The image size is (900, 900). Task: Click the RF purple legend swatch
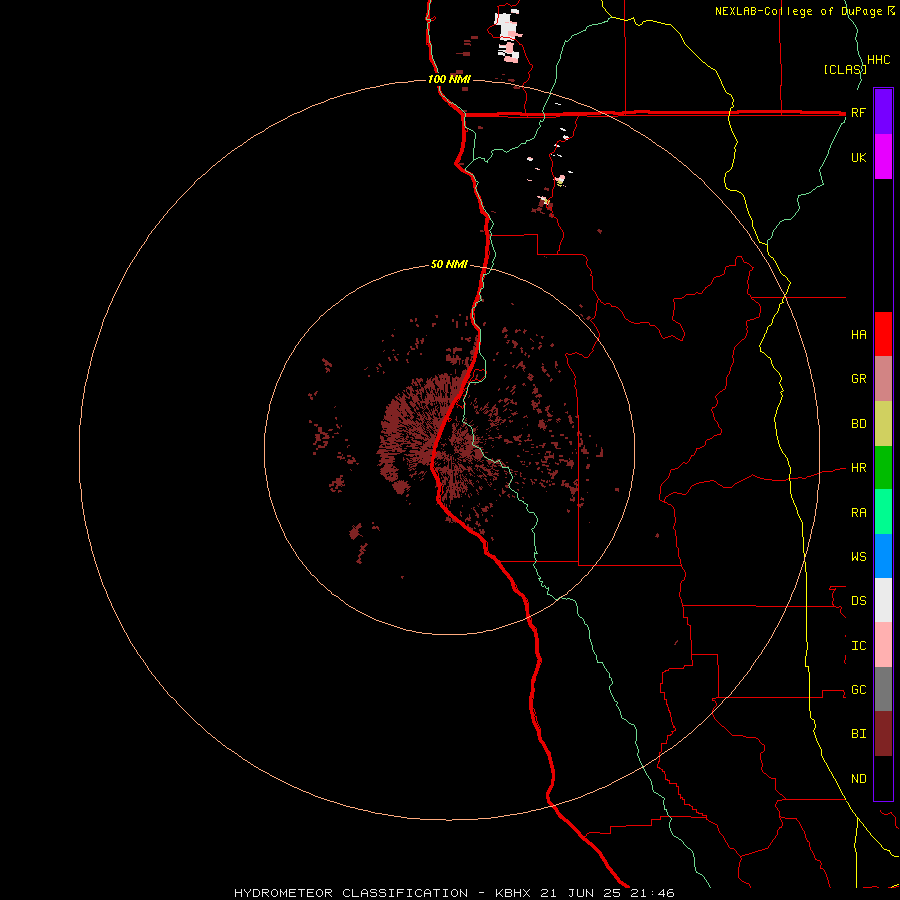click(x=883, y=112)
